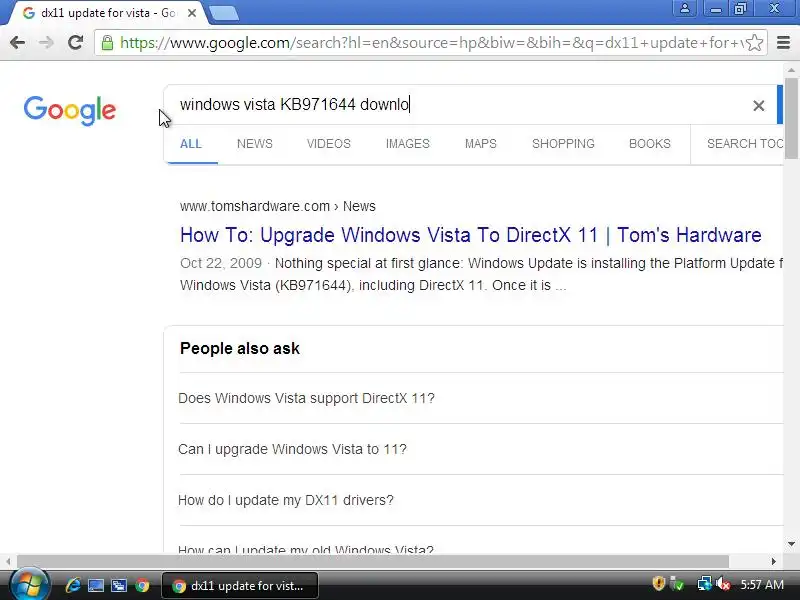Viewport: 800px width, 600px height.
Task: Click the horizontal scrollbar left arrow
Action: click(8, 561)
